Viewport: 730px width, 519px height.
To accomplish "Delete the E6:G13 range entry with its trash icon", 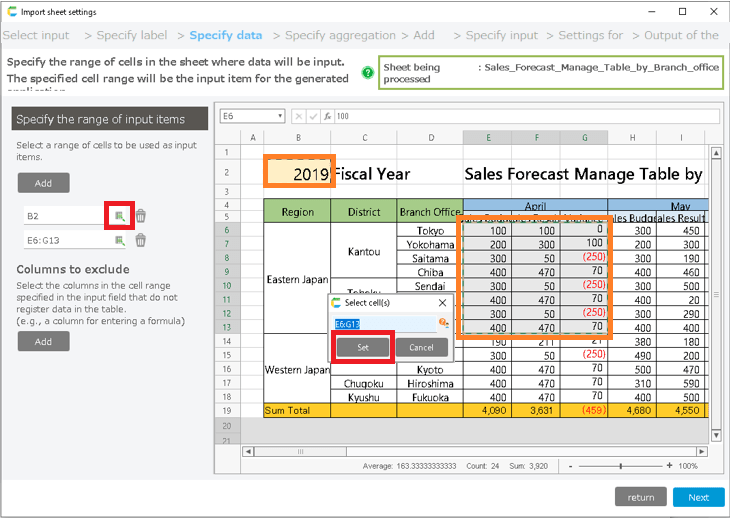I will coord(141,240).
